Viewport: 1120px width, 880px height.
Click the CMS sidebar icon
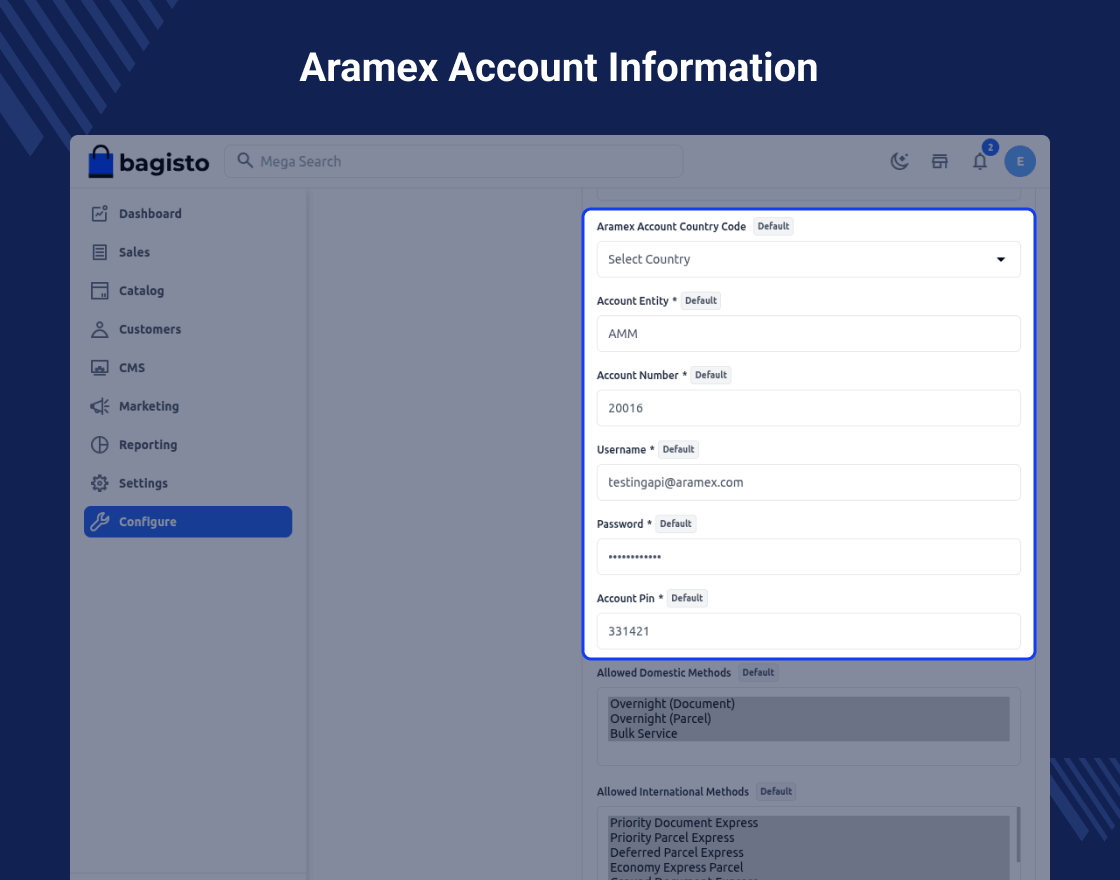tap(99, 368)
